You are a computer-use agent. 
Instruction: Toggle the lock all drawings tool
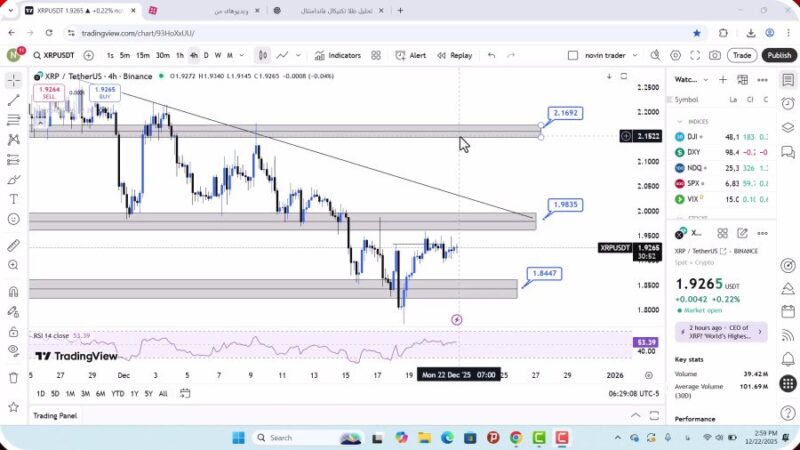point(13,331)
